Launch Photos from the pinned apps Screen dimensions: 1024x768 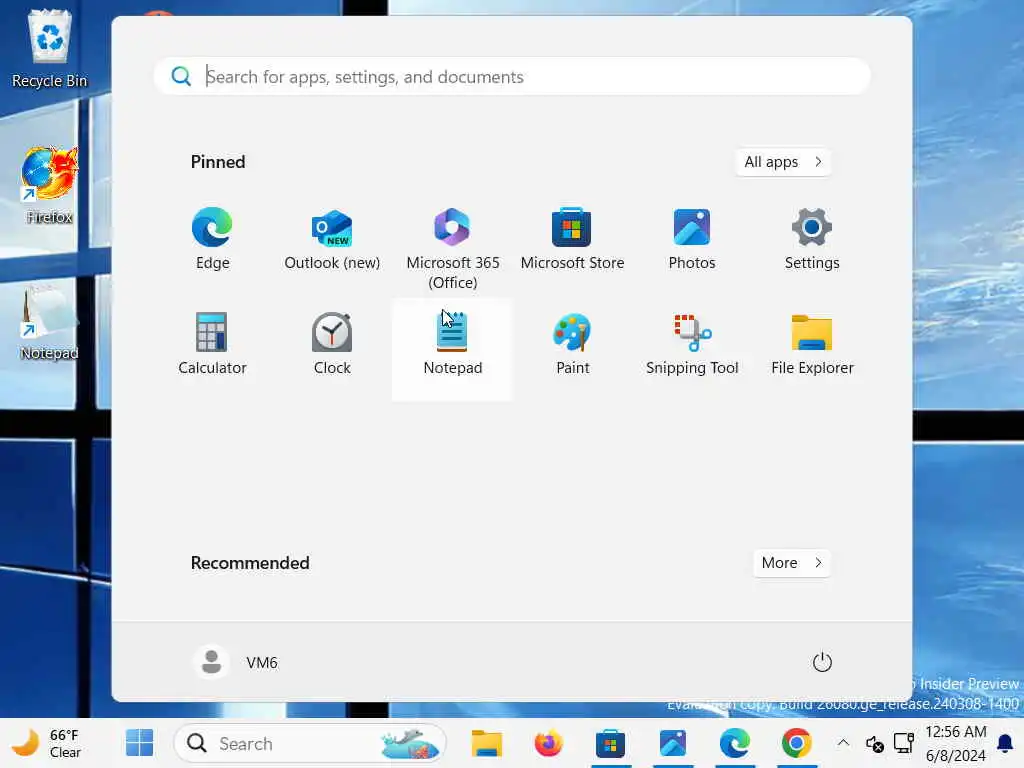(692, 238)
